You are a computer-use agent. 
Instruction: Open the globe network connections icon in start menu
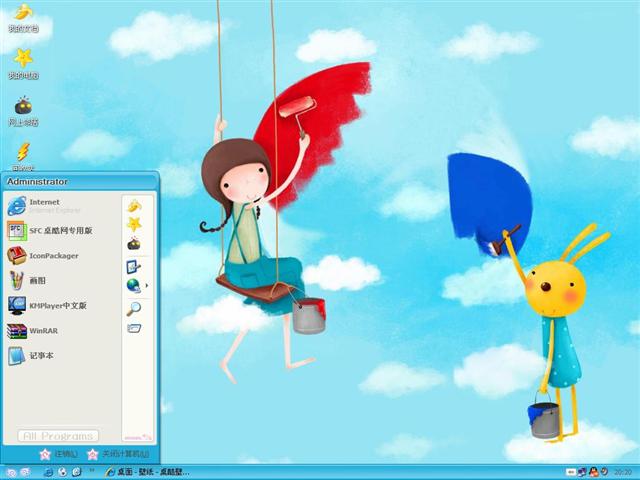click(133, 285)
